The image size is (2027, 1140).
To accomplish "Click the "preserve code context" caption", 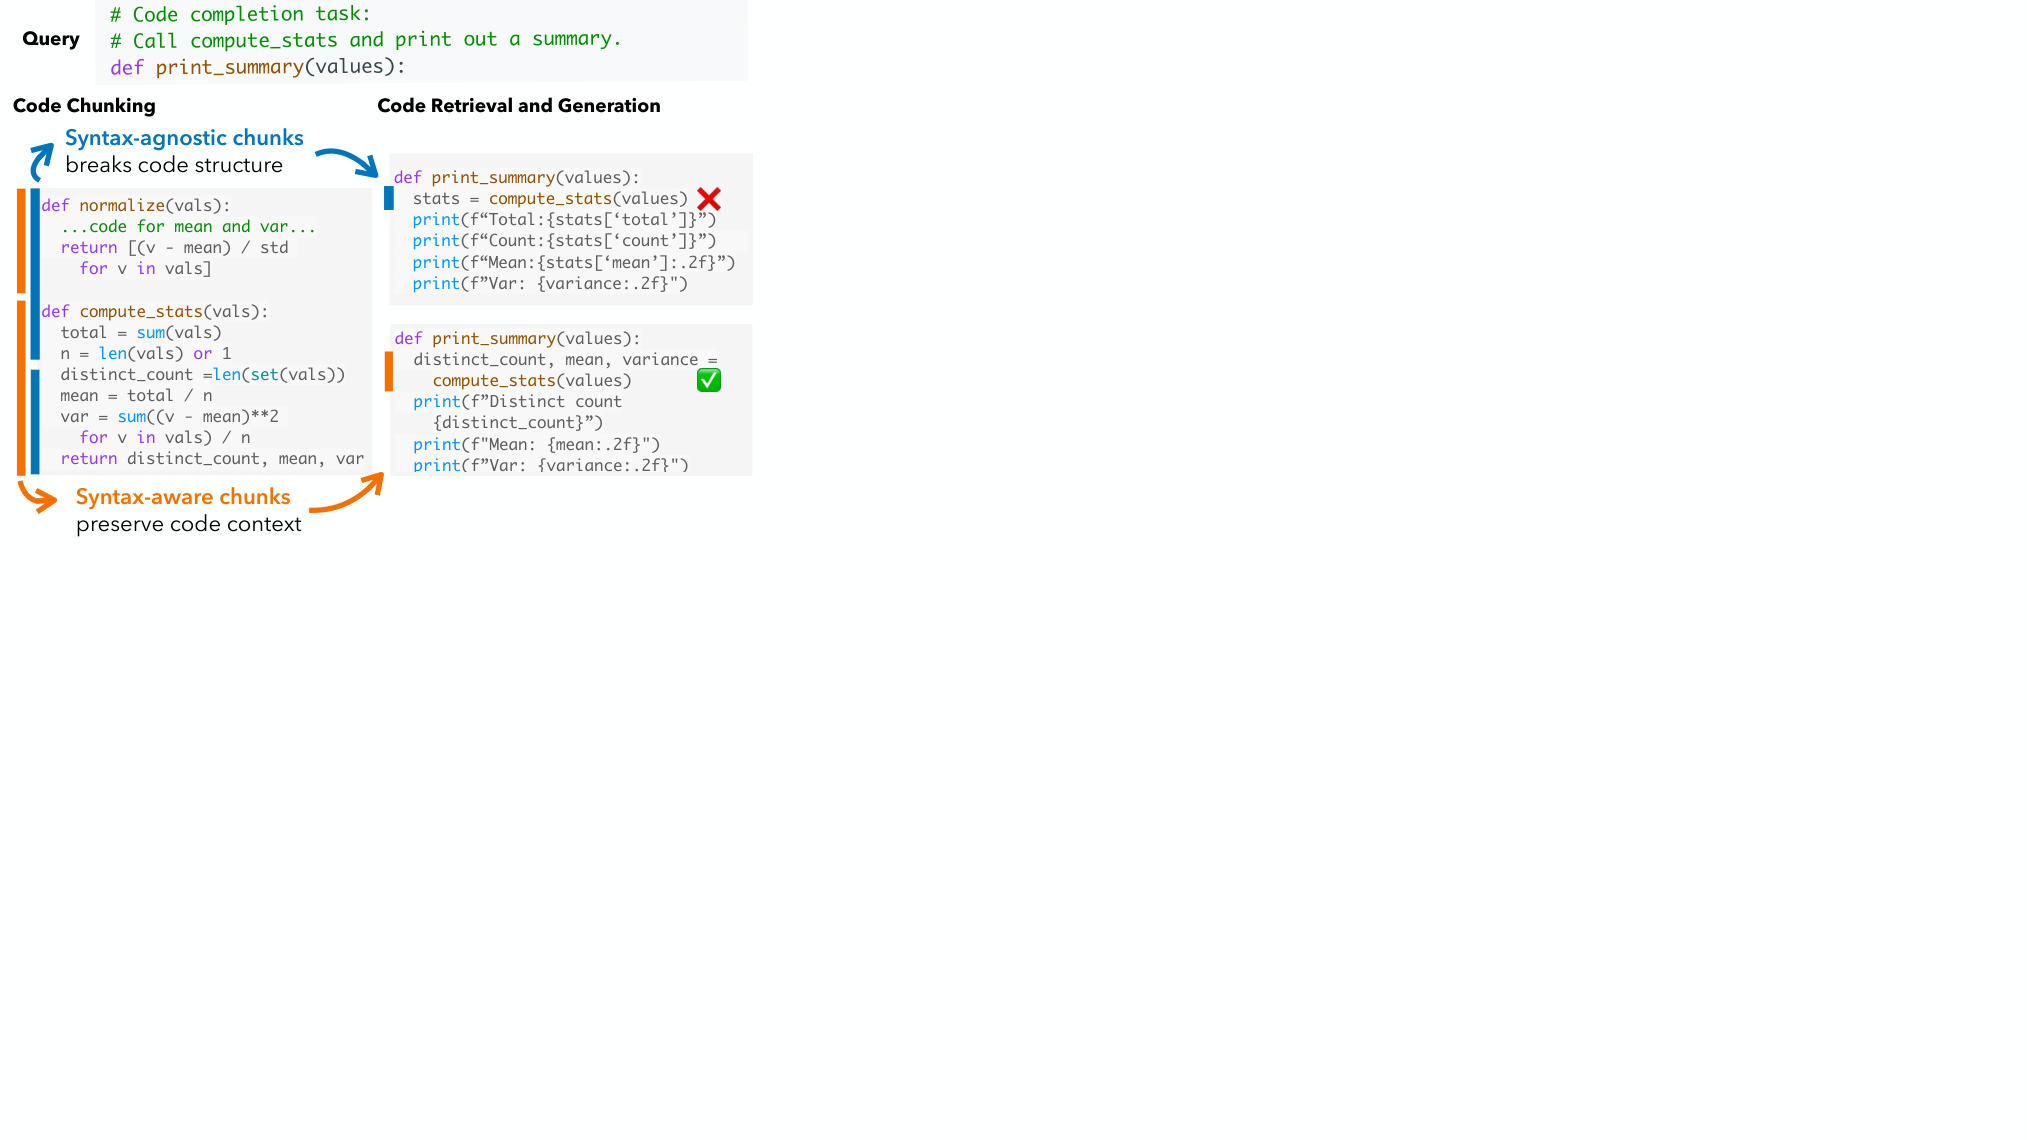I will coord(188,524).
